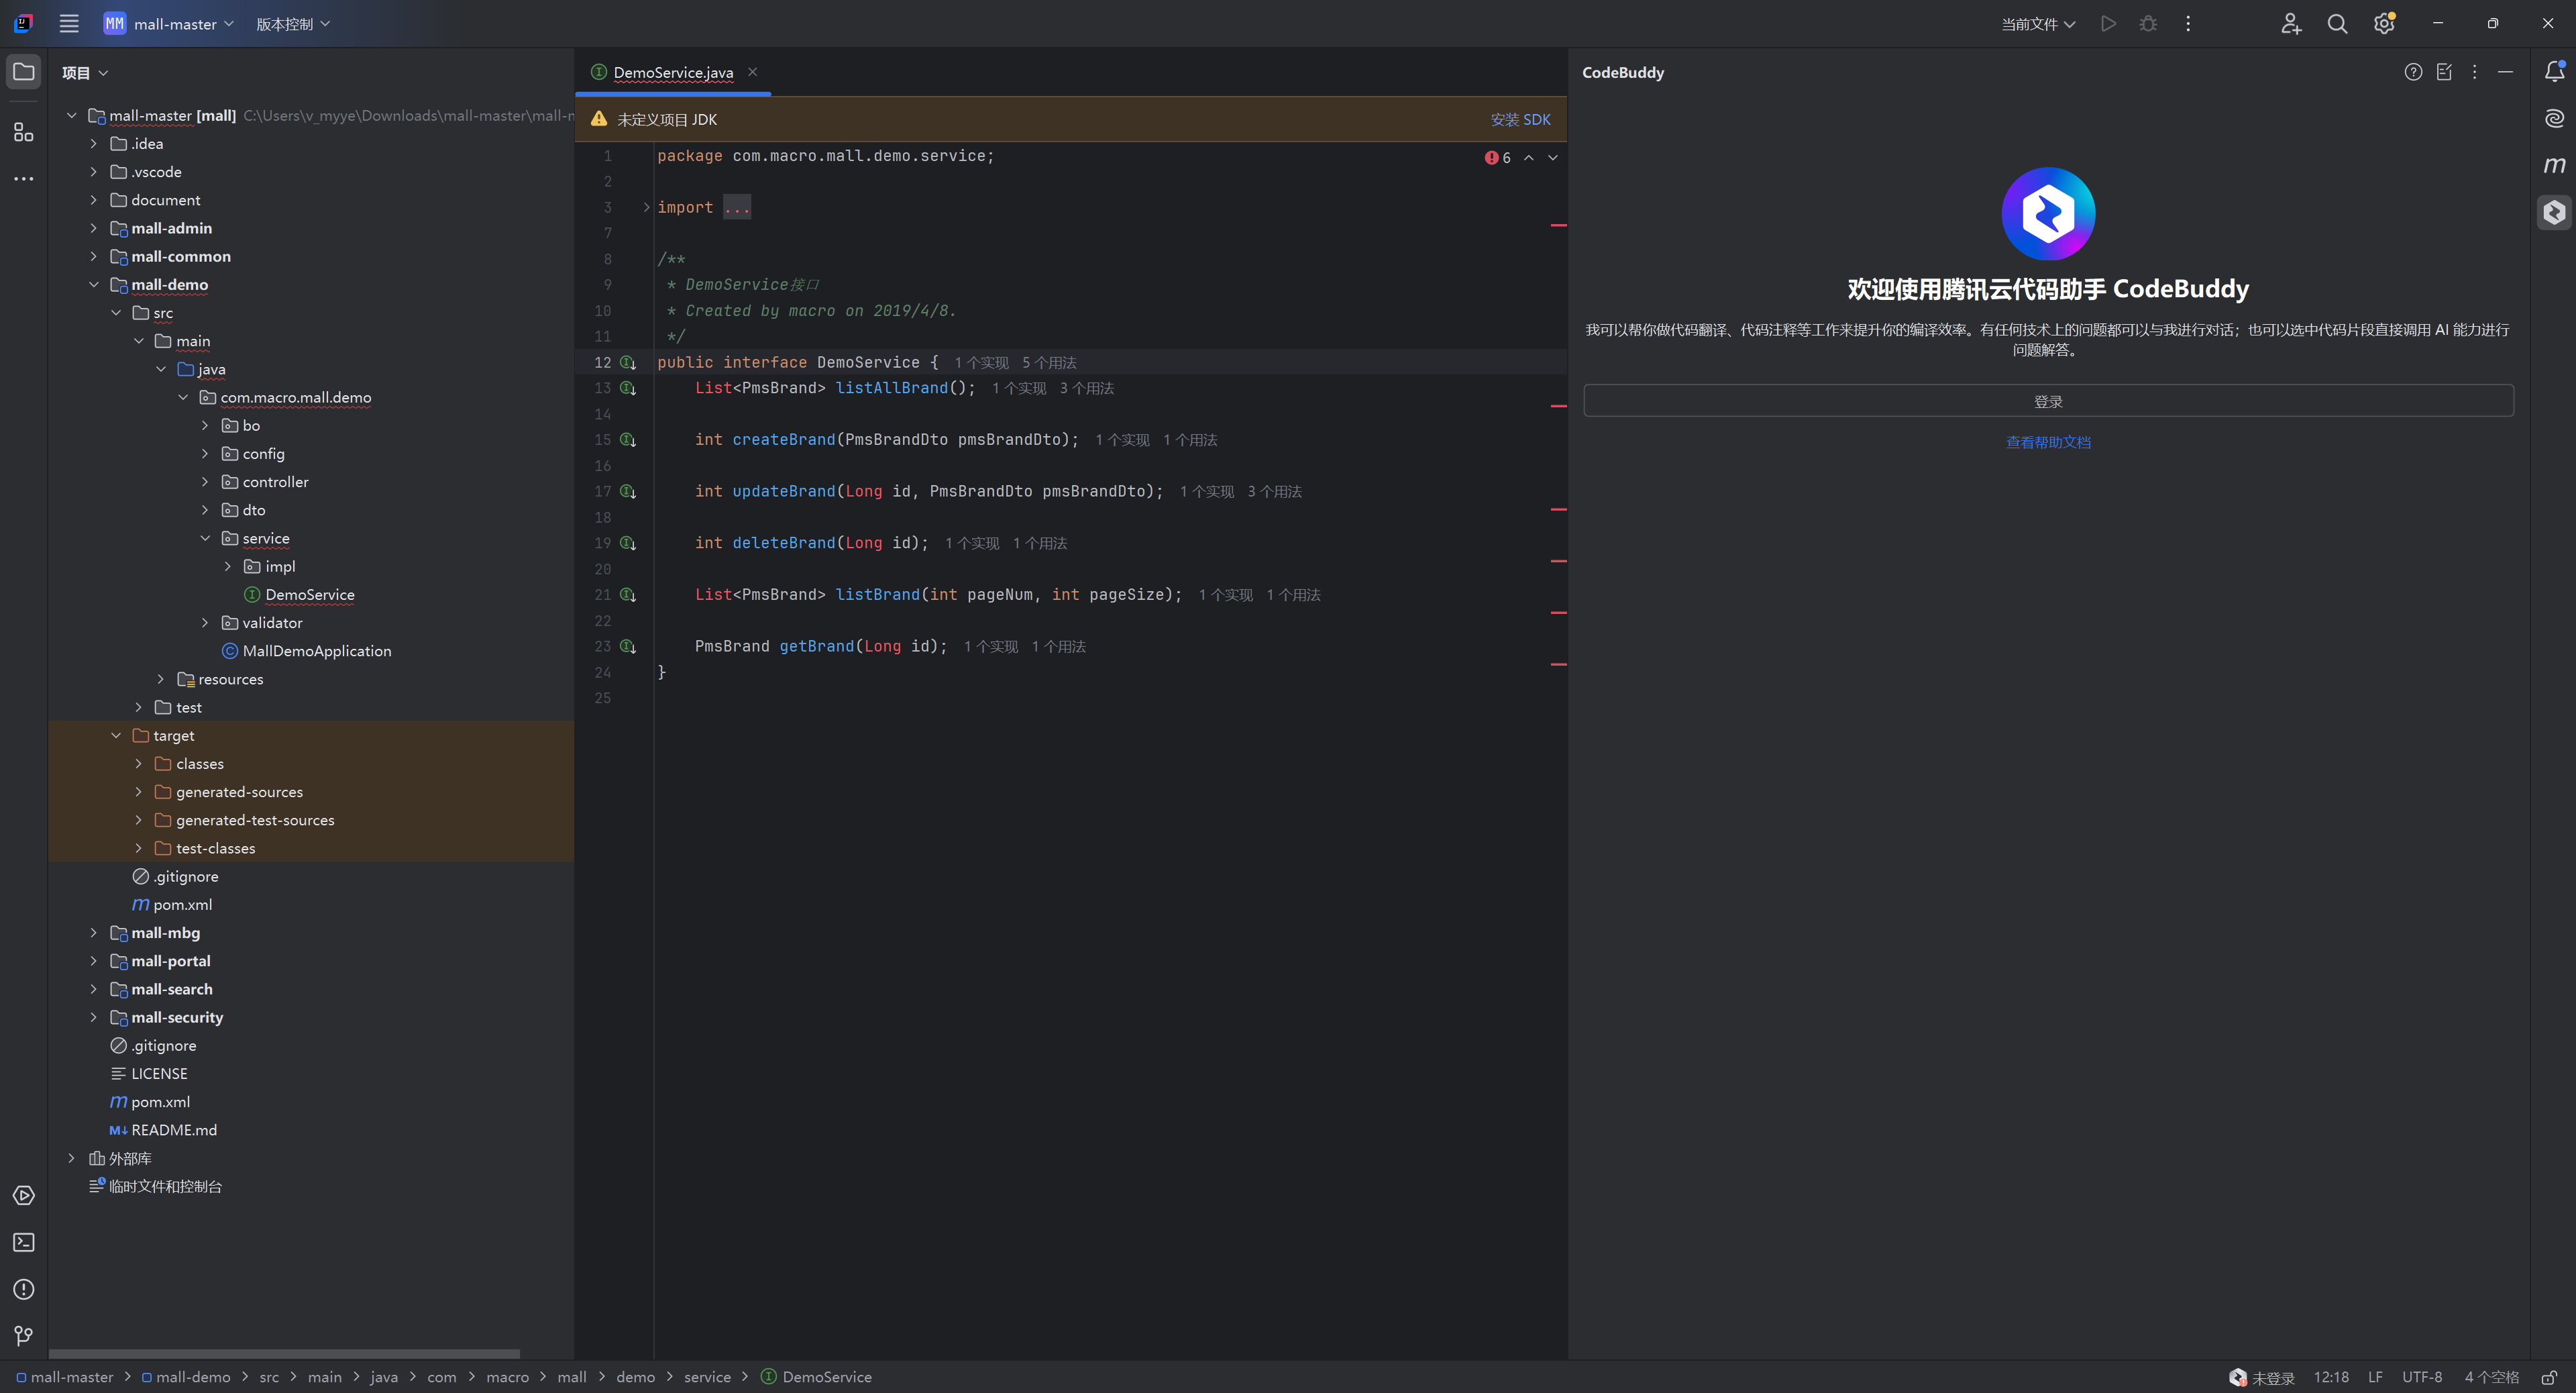2576x1393 pixels.
Task: Toggle the import fold arrow on line 3
Action: coord(646,207)
